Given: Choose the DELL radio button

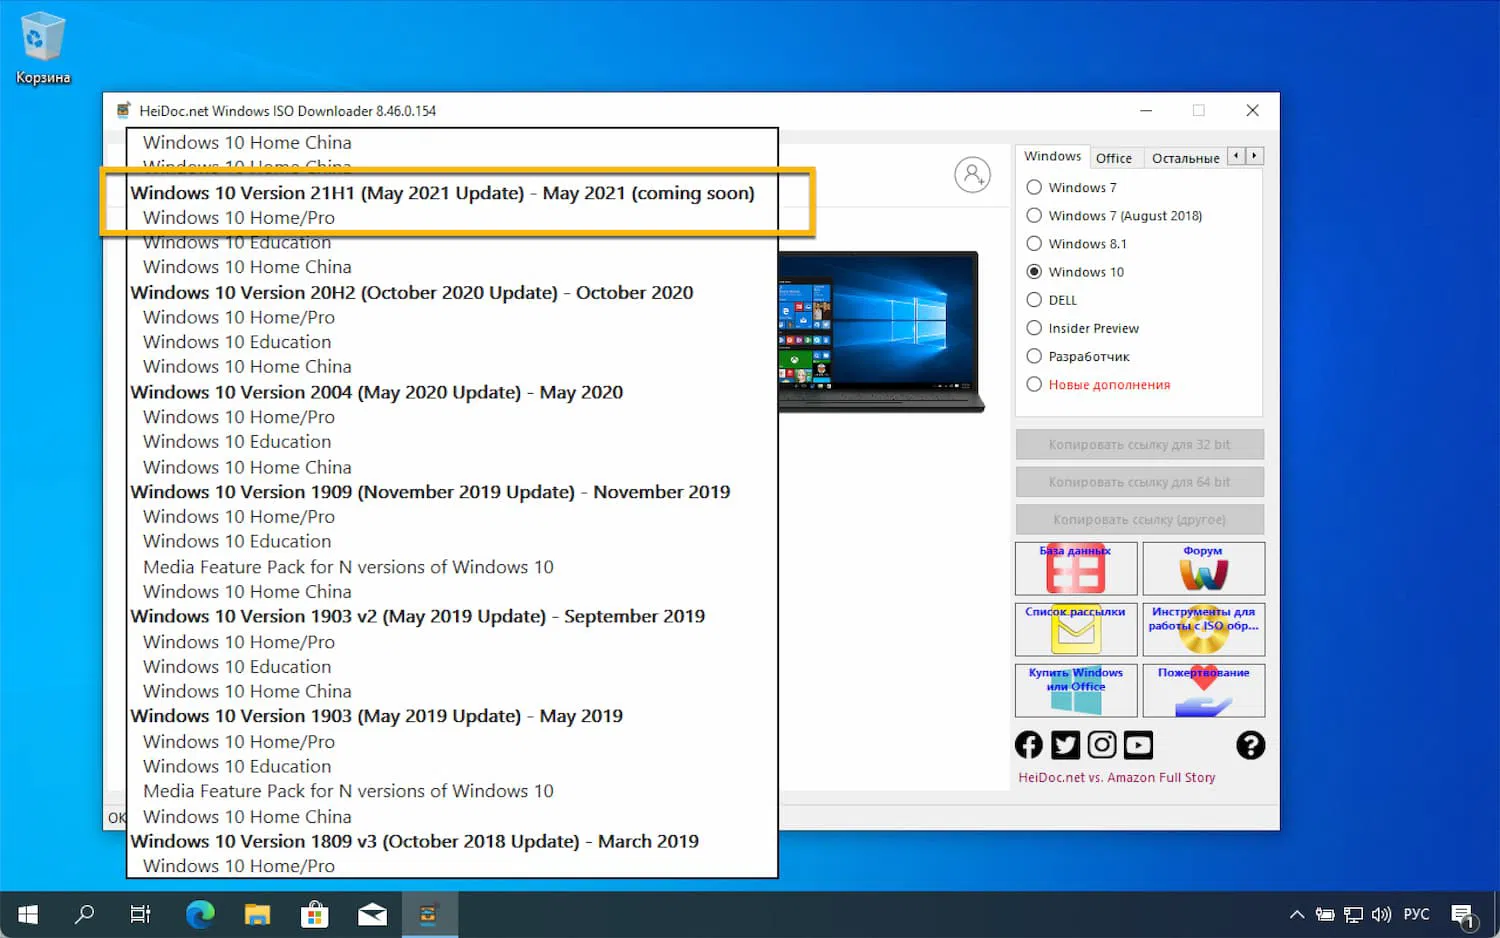Looking at the screenshot, I should tap(1034, 299).
